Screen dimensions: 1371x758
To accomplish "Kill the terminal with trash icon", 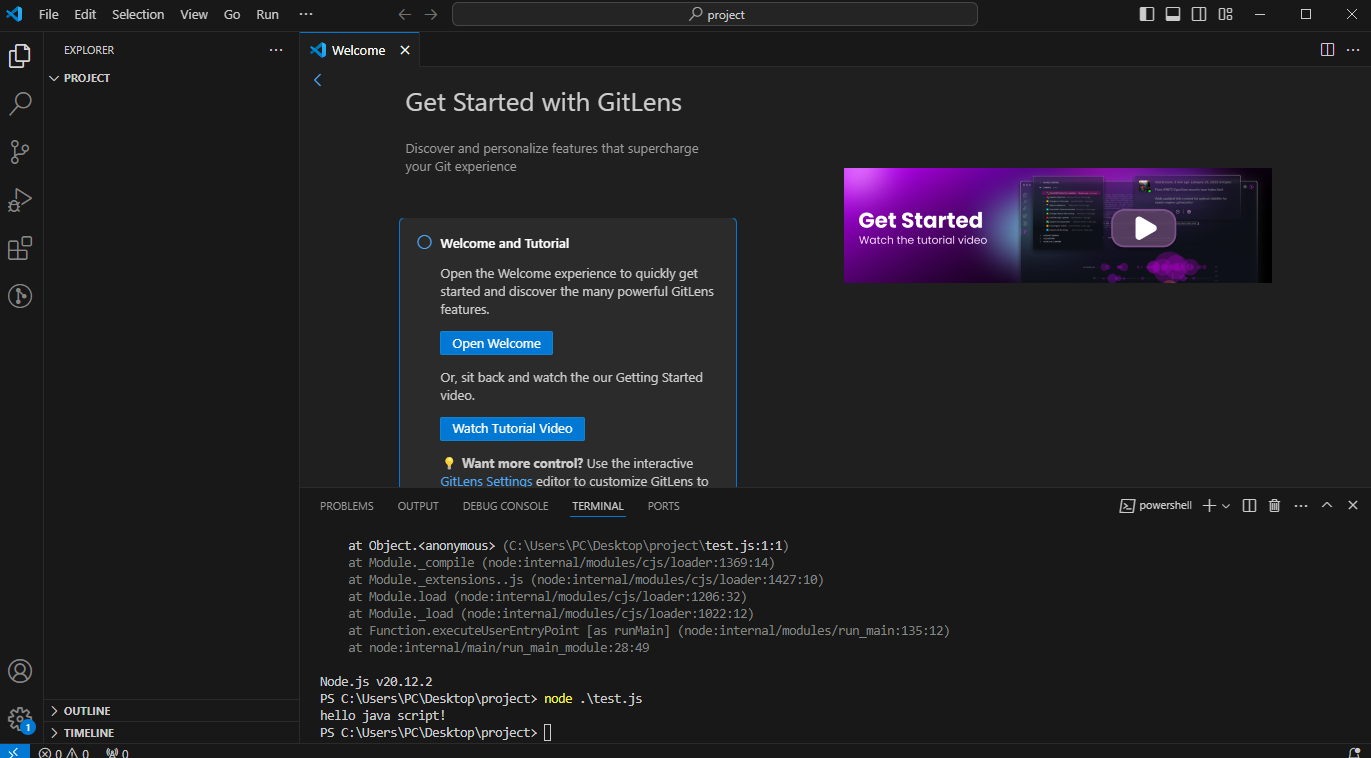I will pyautogui.click(x=1274, y=506).
